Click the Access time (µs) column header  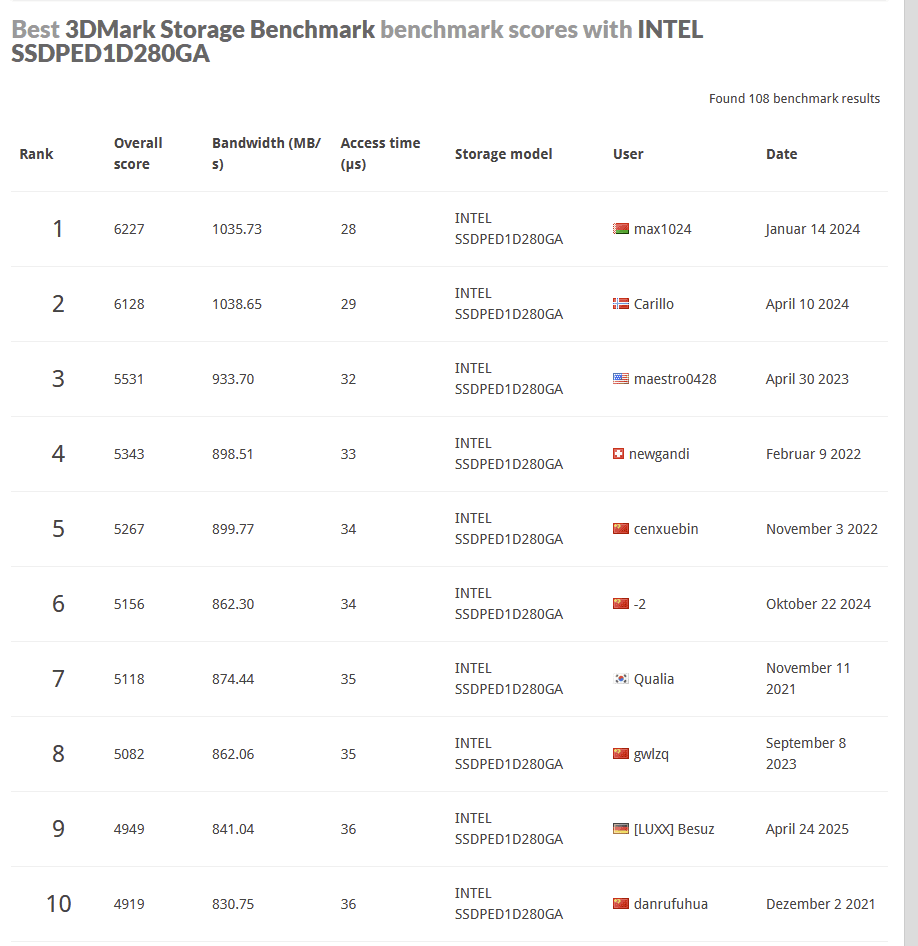(x=380, y=154)
